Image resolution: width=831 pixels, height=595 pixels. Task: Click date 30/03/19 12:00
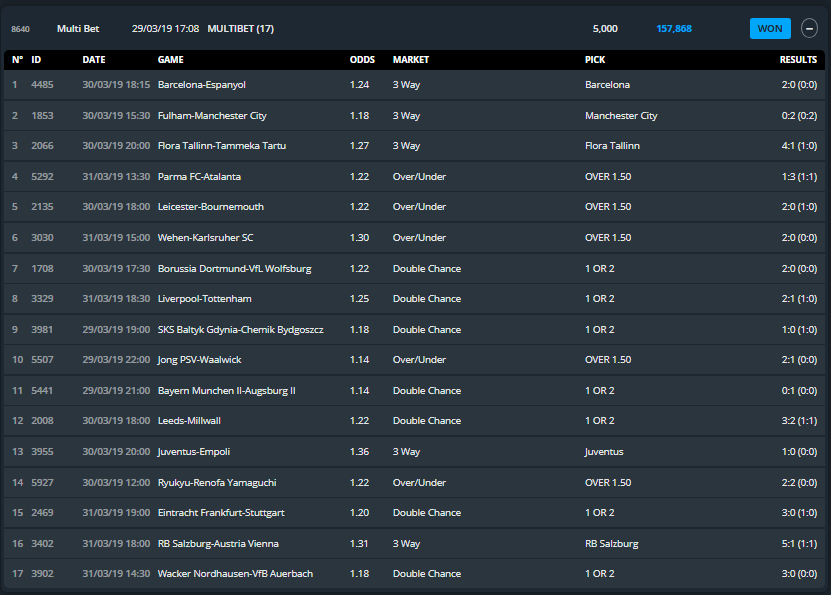(116, 483)
